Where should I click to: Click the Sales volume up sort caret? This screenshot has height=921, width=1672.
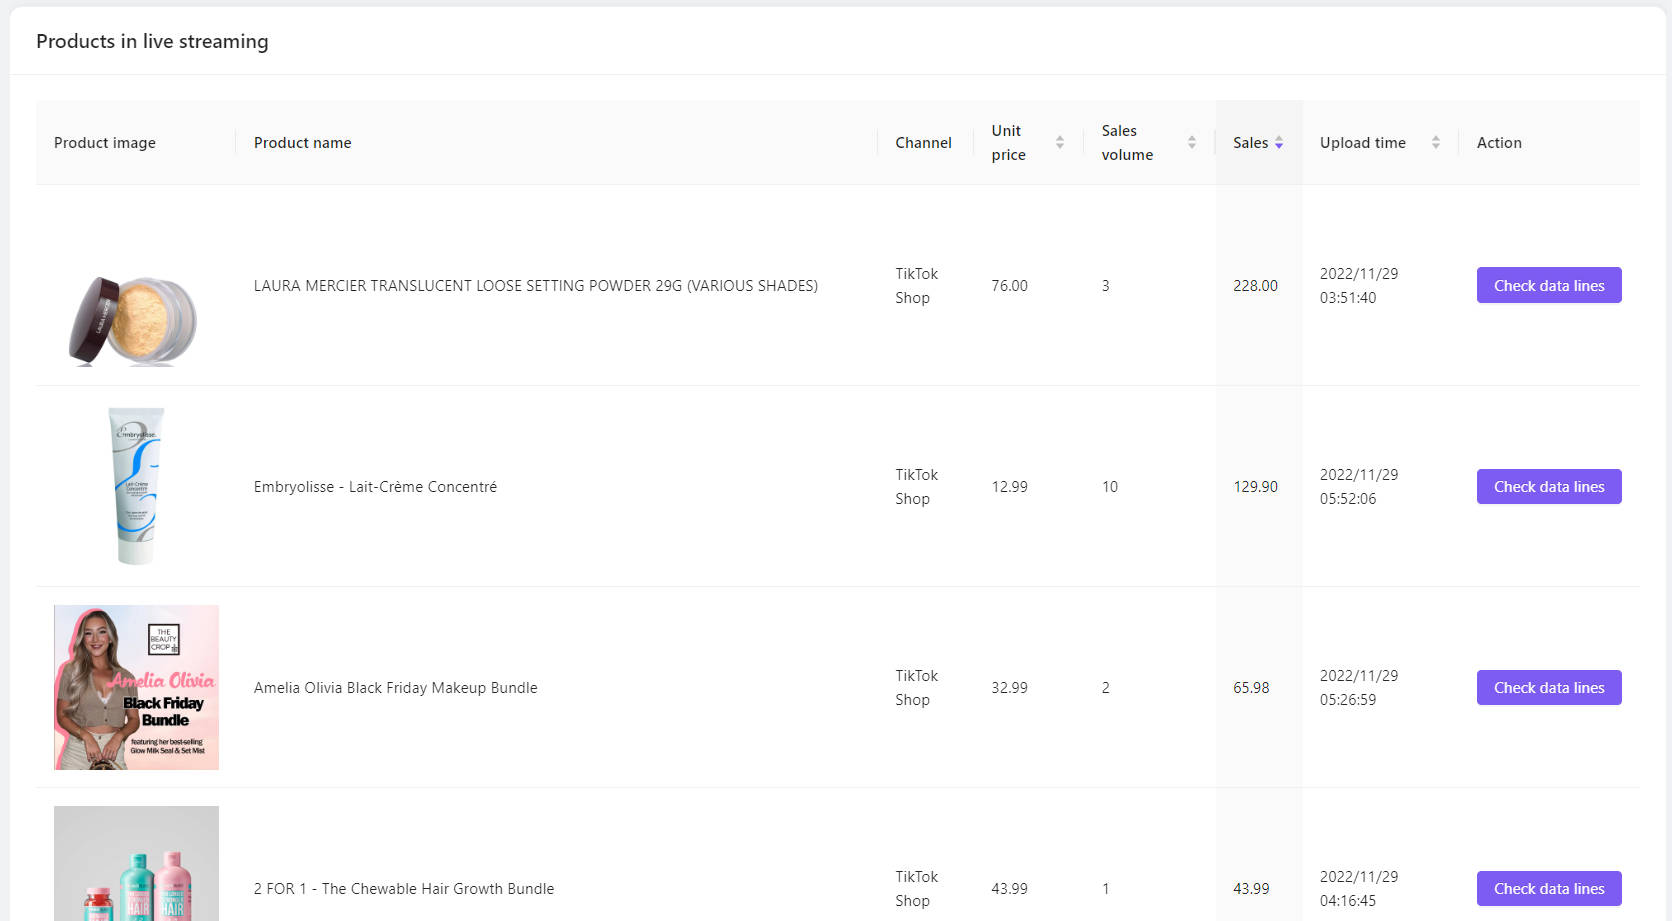(1192, 138)
